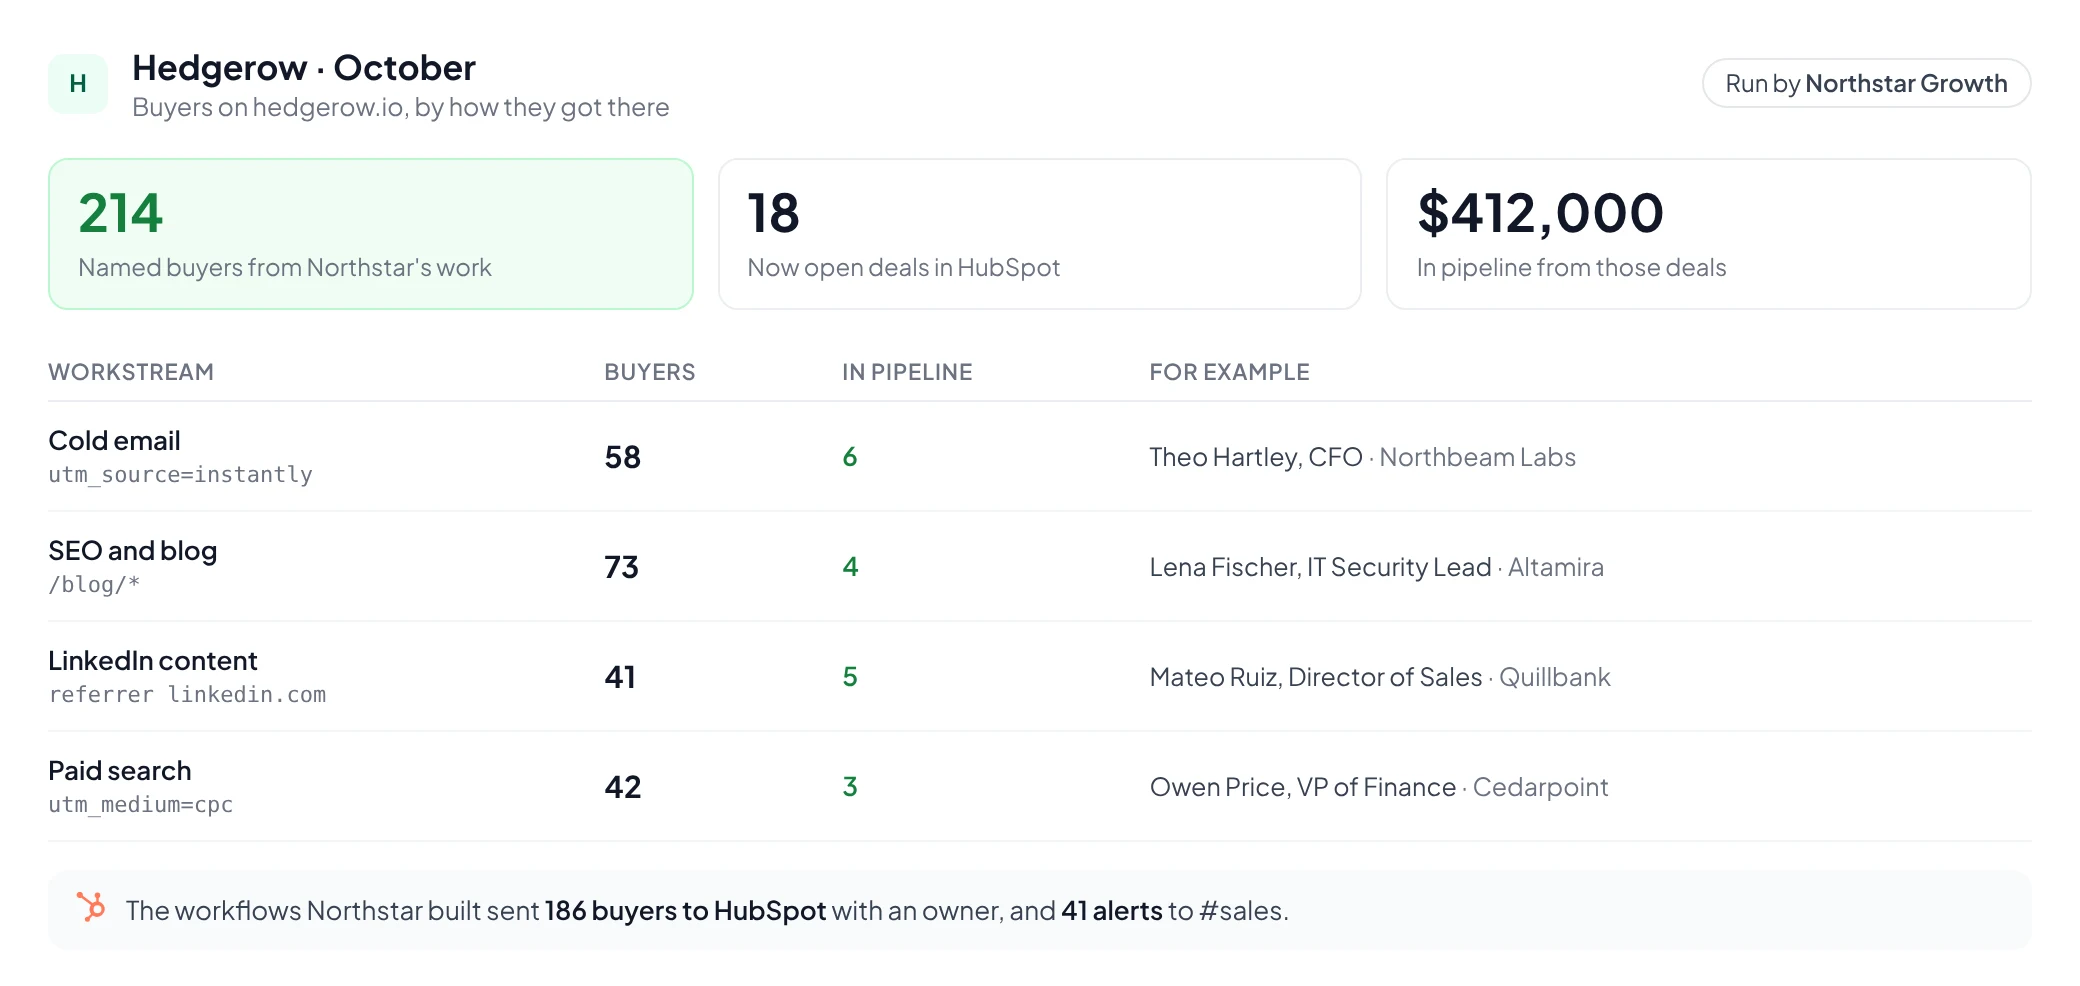The height and width of the screenshot is (986, 2080).
Task: Click the buyers count 58 for Cold email
Action: [623, 457]
